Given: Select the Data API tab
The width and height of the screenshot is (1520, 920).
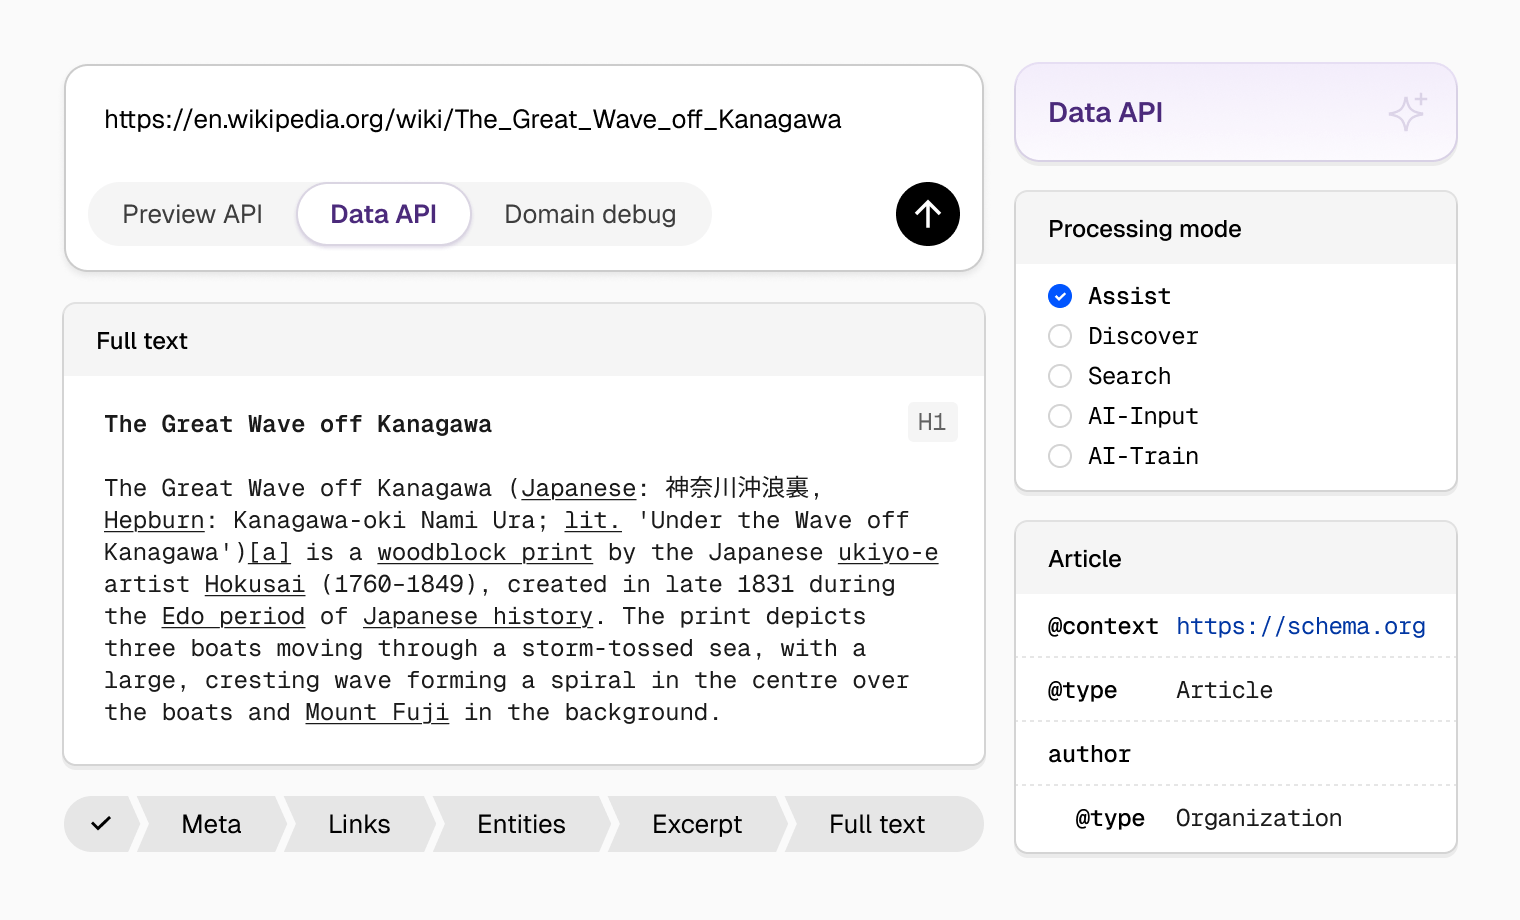Looking at the screenshot, I should click(384, 214).
